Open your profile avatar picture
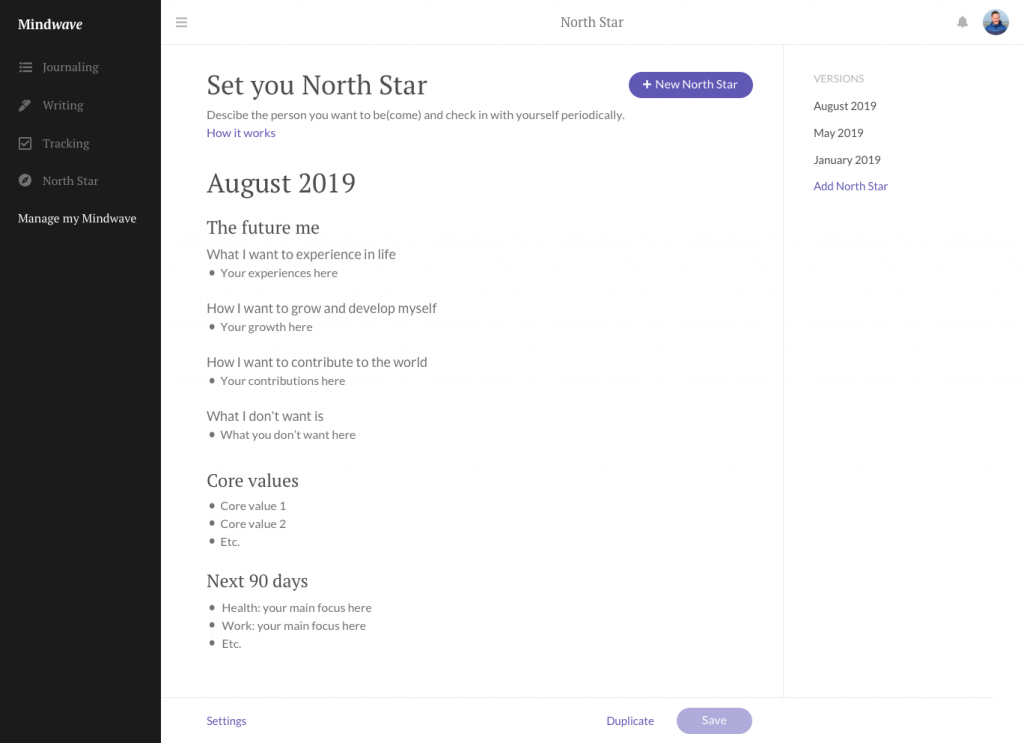This screenshot has height=743, width=1024. pyautogui.click(x=995, y=21)
